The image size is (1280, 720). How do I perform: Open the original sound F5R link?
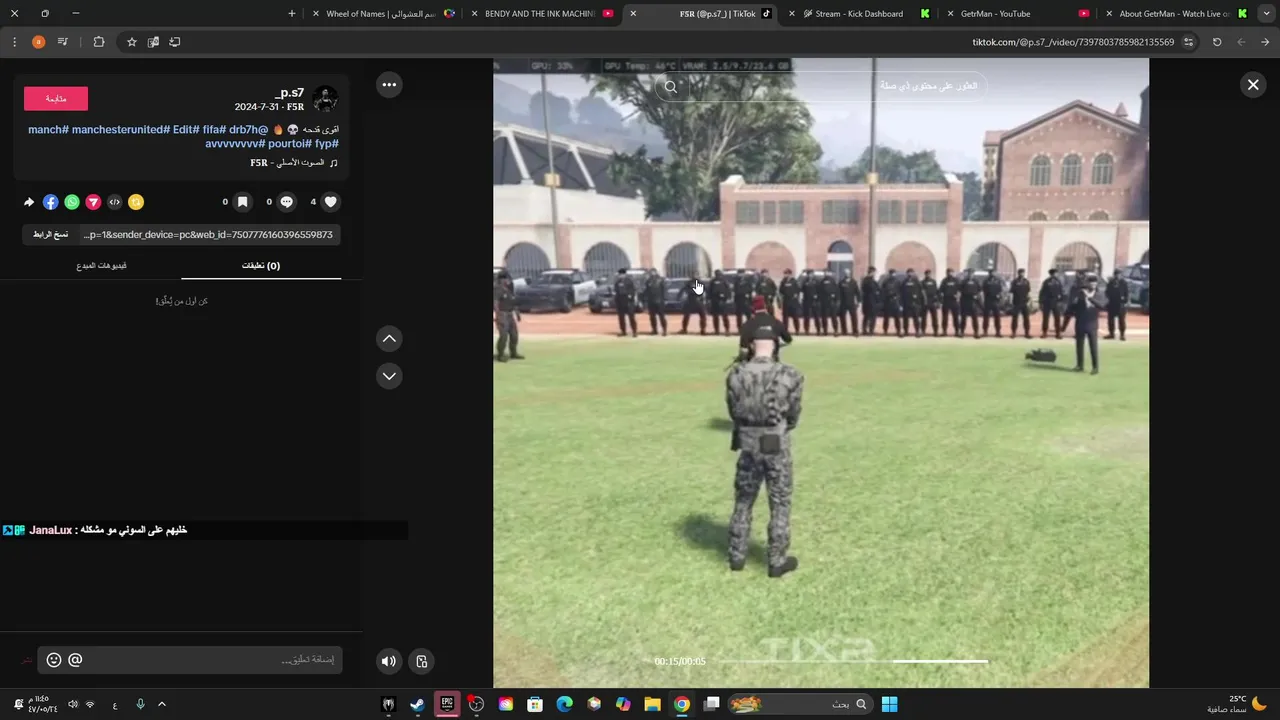click(294, 162)
